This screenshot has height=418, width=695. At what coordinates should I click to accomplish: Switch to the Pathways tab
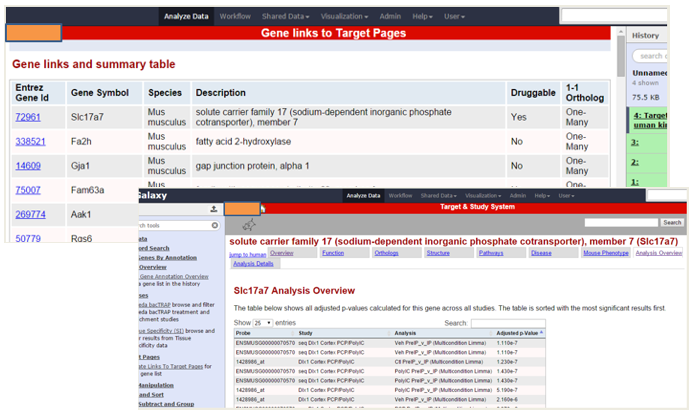tap(491, 254)
